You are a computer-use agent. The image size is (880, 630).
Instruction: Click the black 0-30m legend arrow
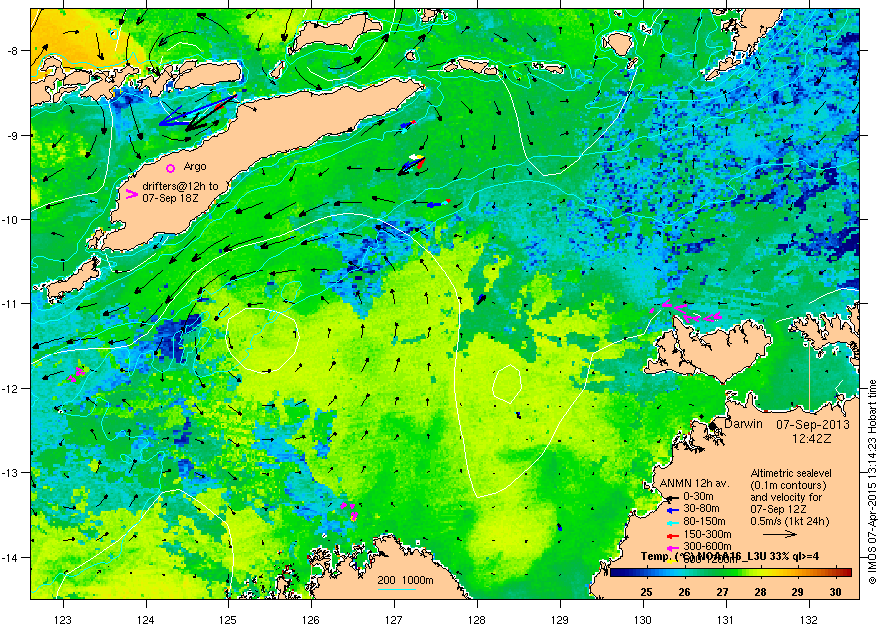point(672,497)
